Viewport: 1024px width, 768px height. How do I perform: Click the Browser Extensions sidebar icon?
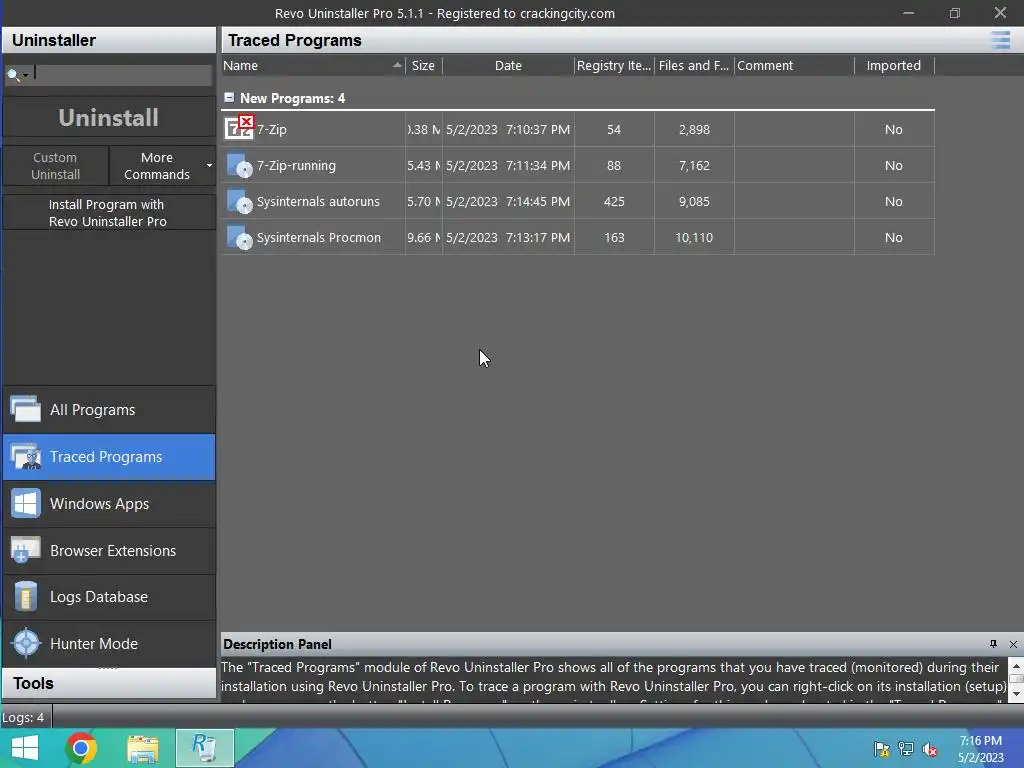pyautogui.click(x=25, y=551)
